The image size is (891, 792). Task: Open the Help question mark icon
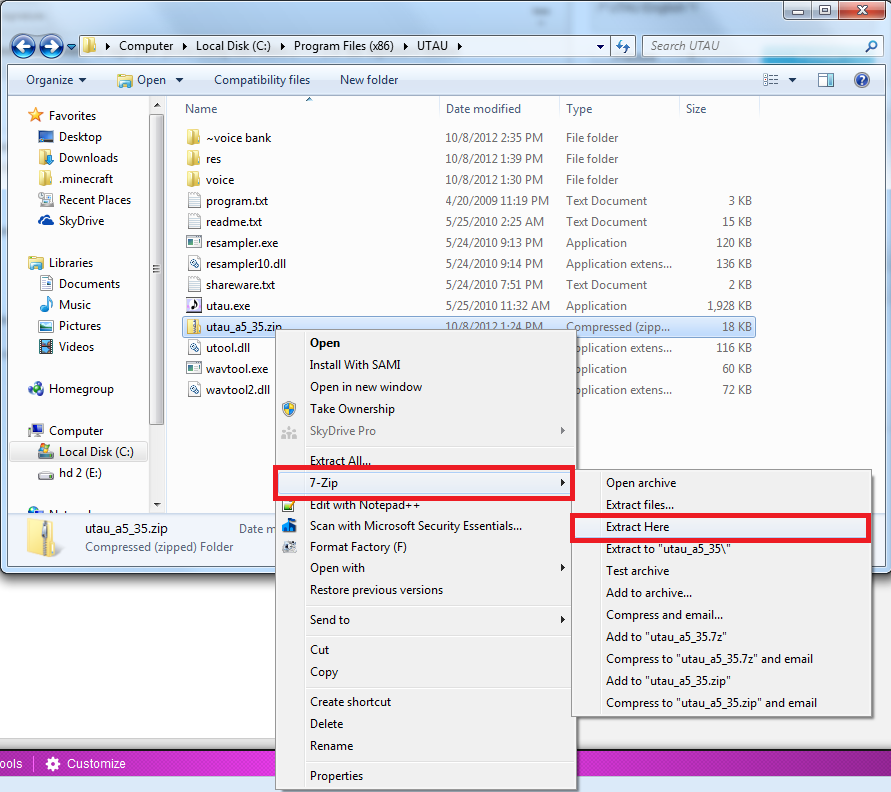[861, 80]
